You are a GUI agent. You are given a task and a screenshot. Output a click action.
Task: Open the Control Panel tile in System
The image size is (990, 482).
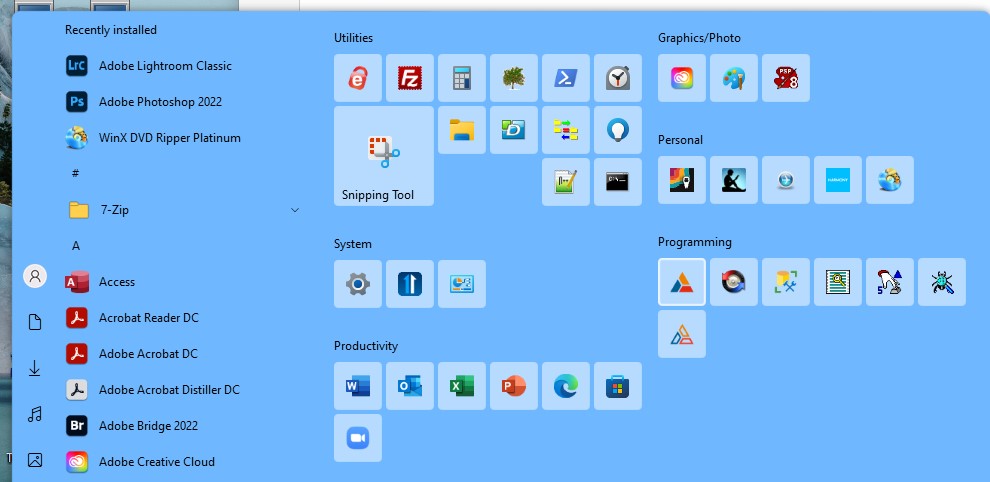(x=462, y=284)
